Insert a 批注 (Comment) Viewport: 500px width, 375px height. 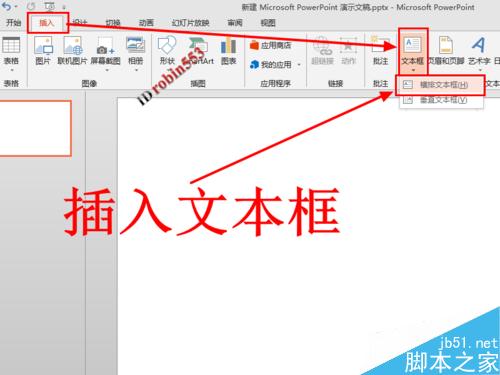380,50
